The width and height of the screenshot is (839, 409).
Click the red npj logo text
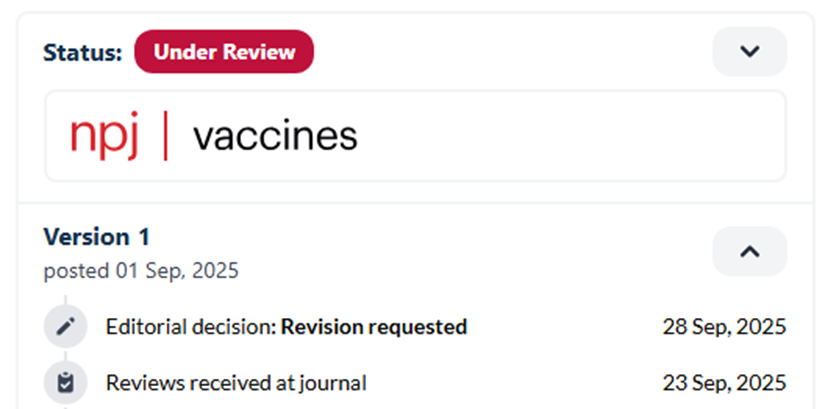104,137
